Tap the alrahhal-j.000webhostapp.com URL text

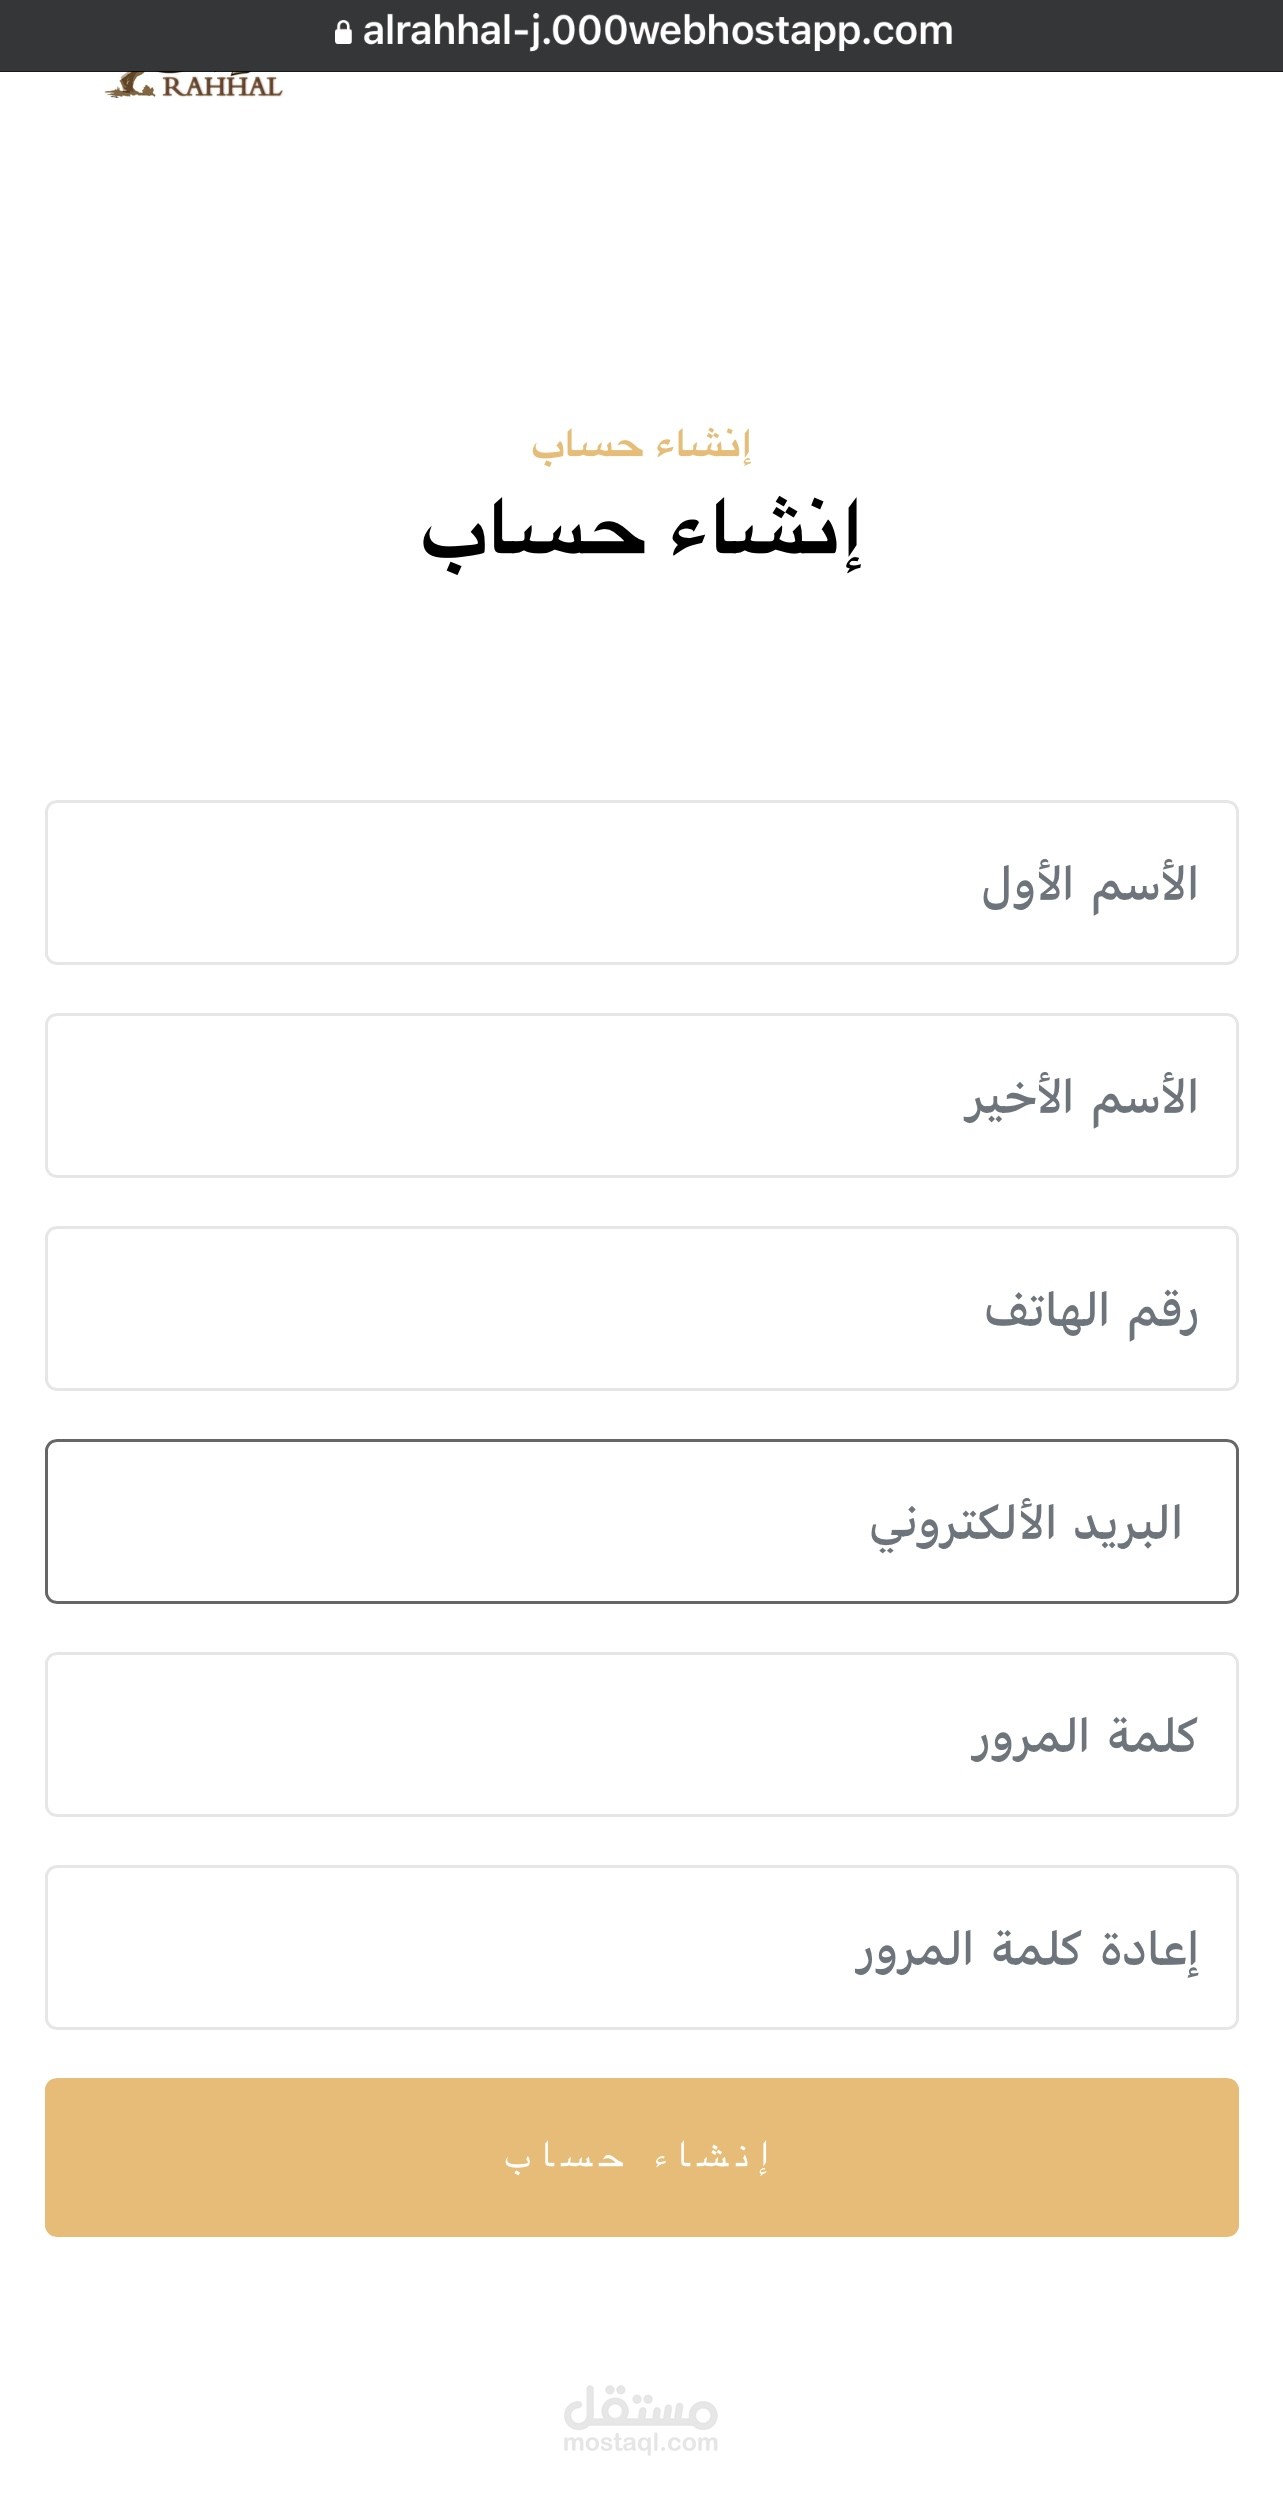coord(657,32)
